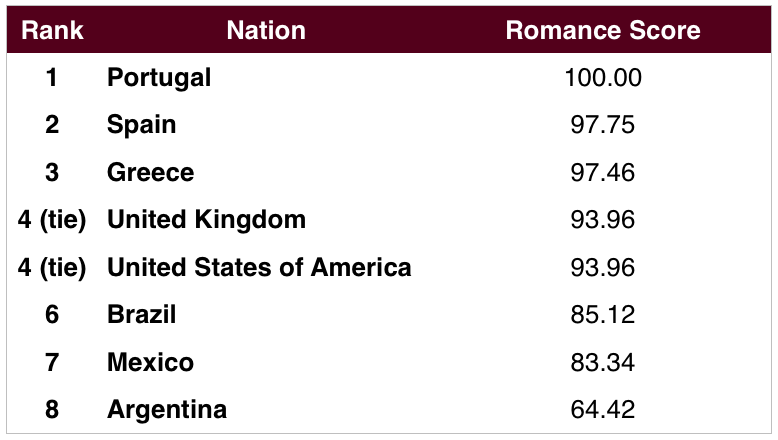Select the Portugal nation cell
Screen dimensions: 778x440
[159, 78]
